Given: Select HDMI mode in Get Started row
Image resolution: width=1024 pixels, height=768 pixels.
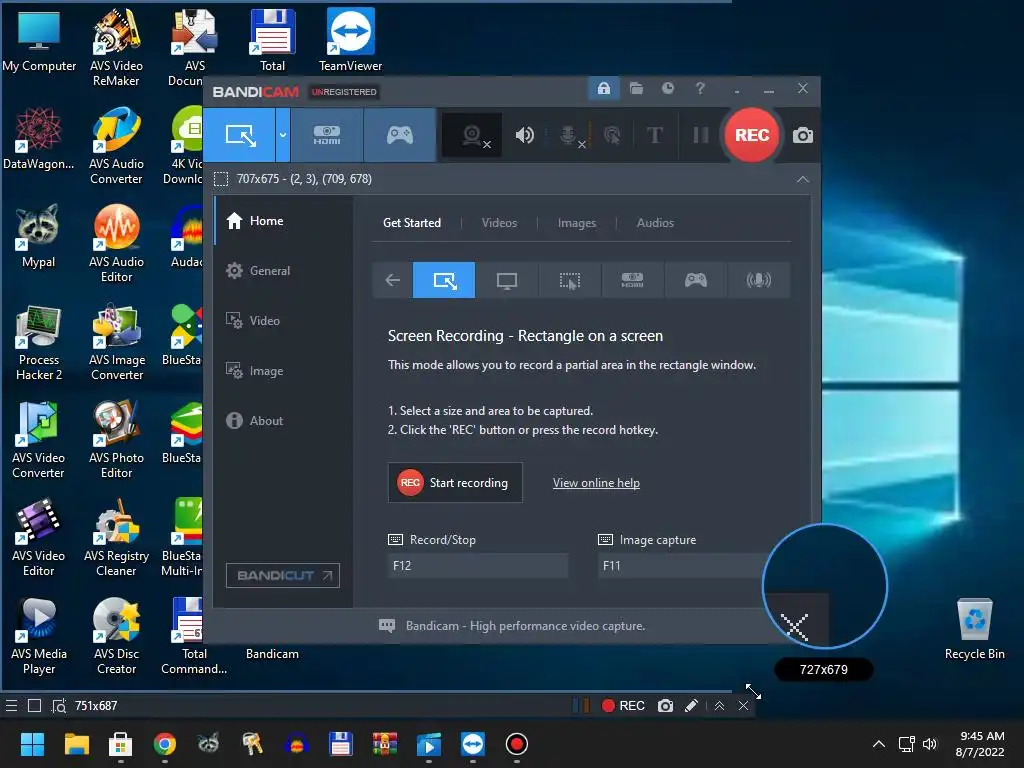Looking at the screenshot, I should (632, 280).
